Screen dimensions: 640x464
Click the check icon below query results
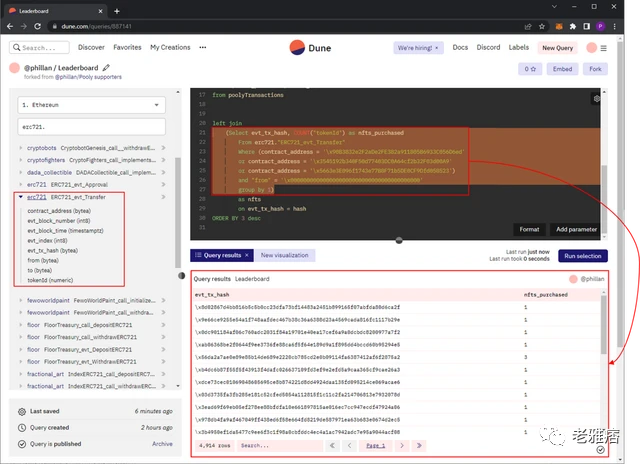(x=600, y=450)
